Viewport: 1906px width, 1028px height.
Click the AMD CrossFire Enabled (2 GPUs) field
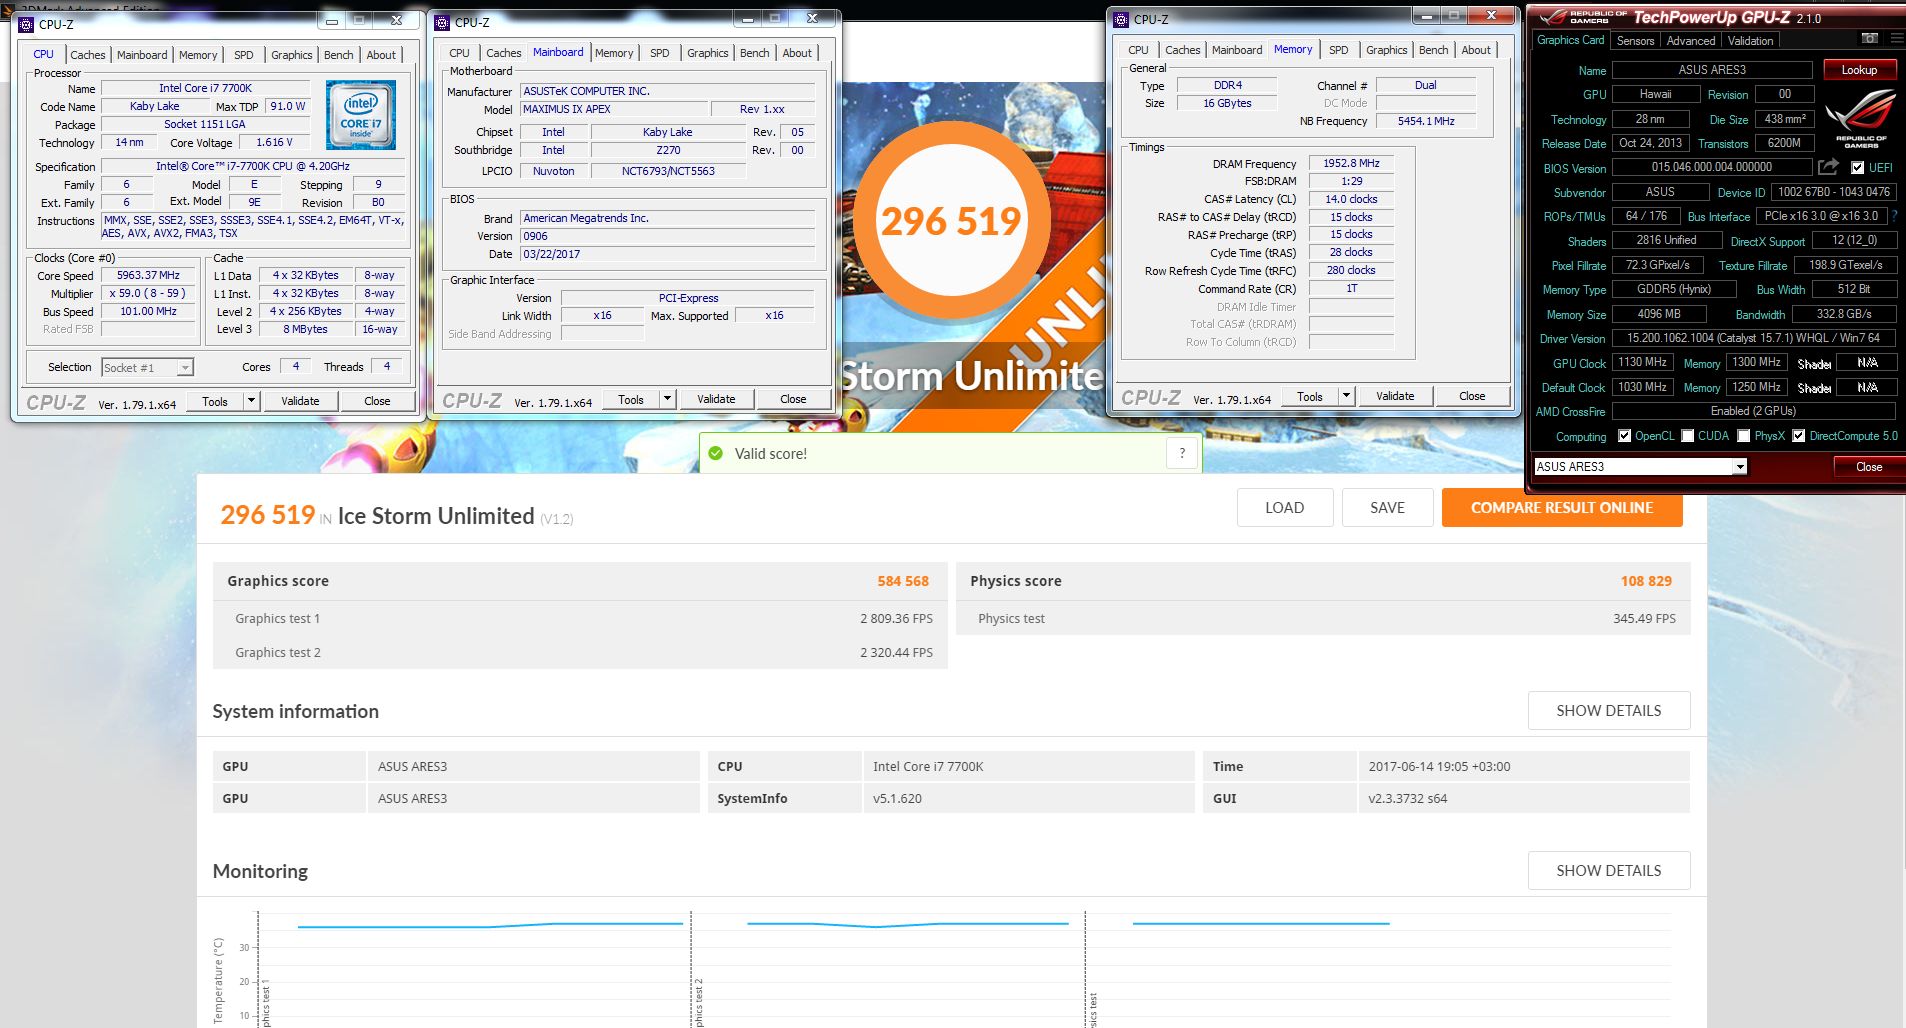click(x=1753, y=411)
